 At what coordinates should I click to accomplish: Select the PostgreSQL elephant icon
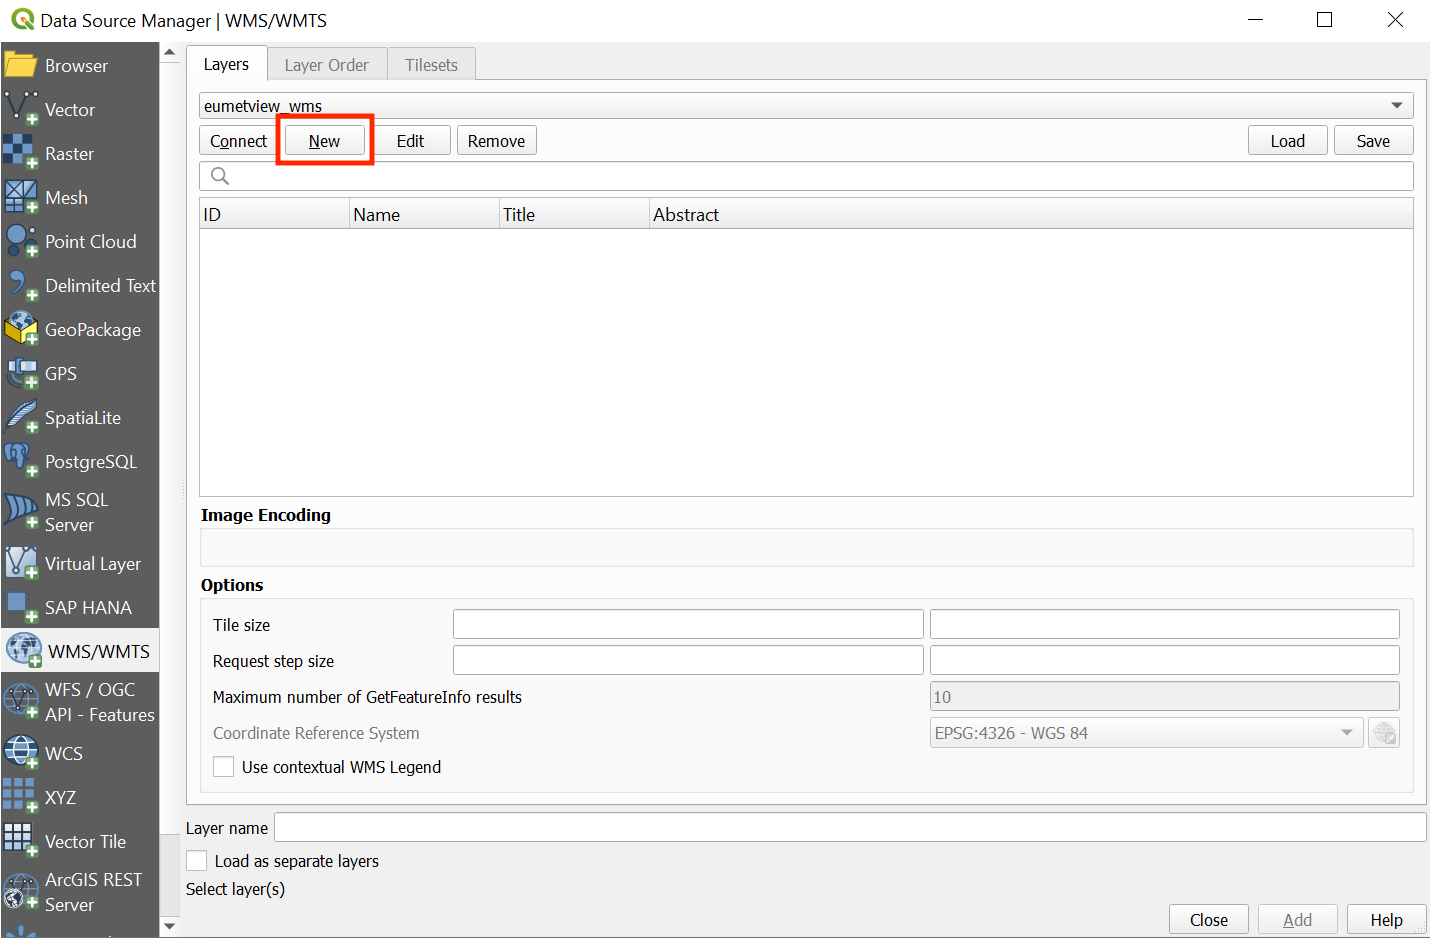click(20, 461)
